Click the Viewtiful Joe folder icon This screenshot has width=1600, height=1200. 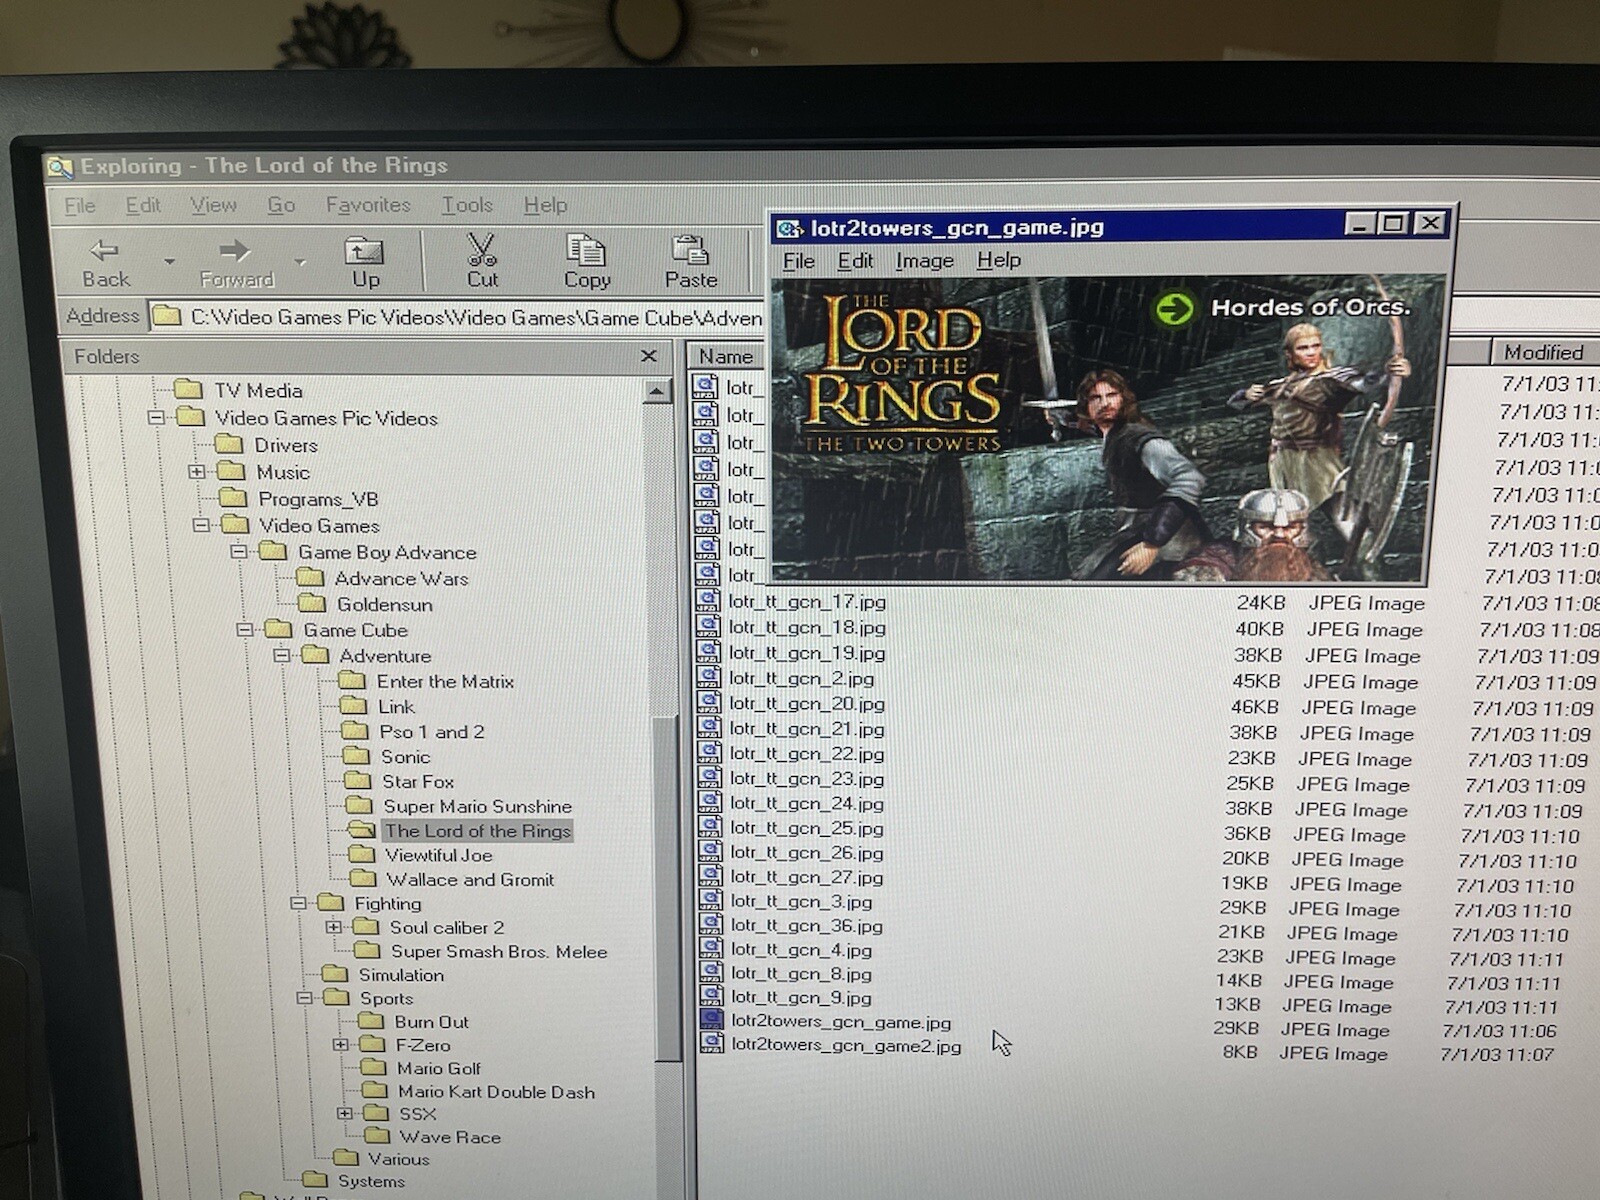coord(360,854)
